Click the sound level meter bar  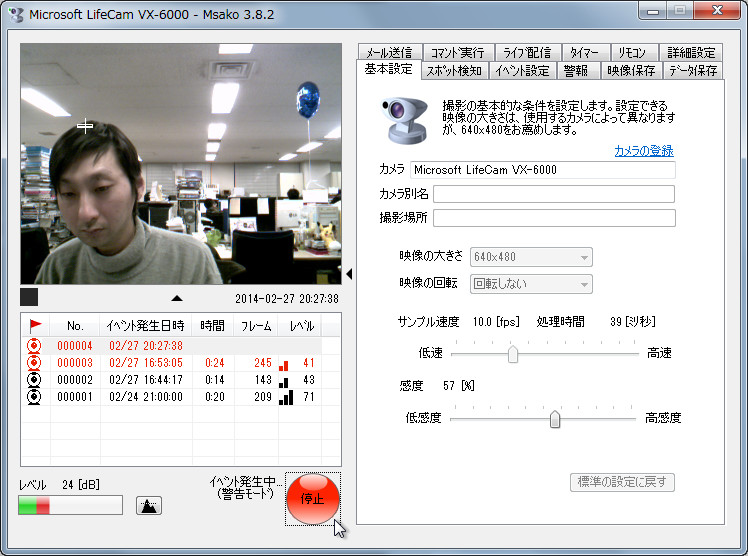[x=71, y=505]
